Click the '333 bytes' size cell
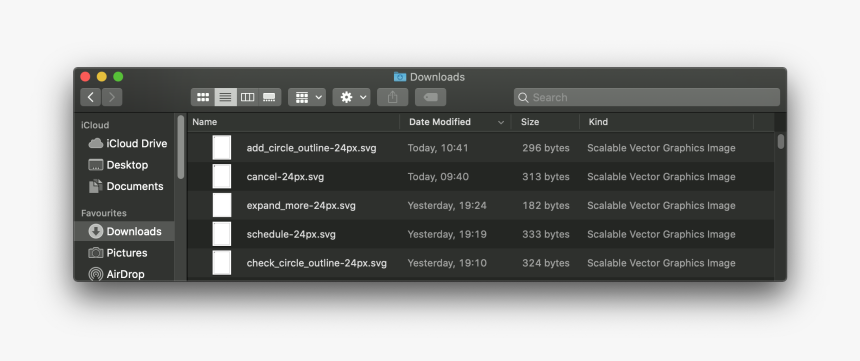The image size is (860, 361). (545, 234)
